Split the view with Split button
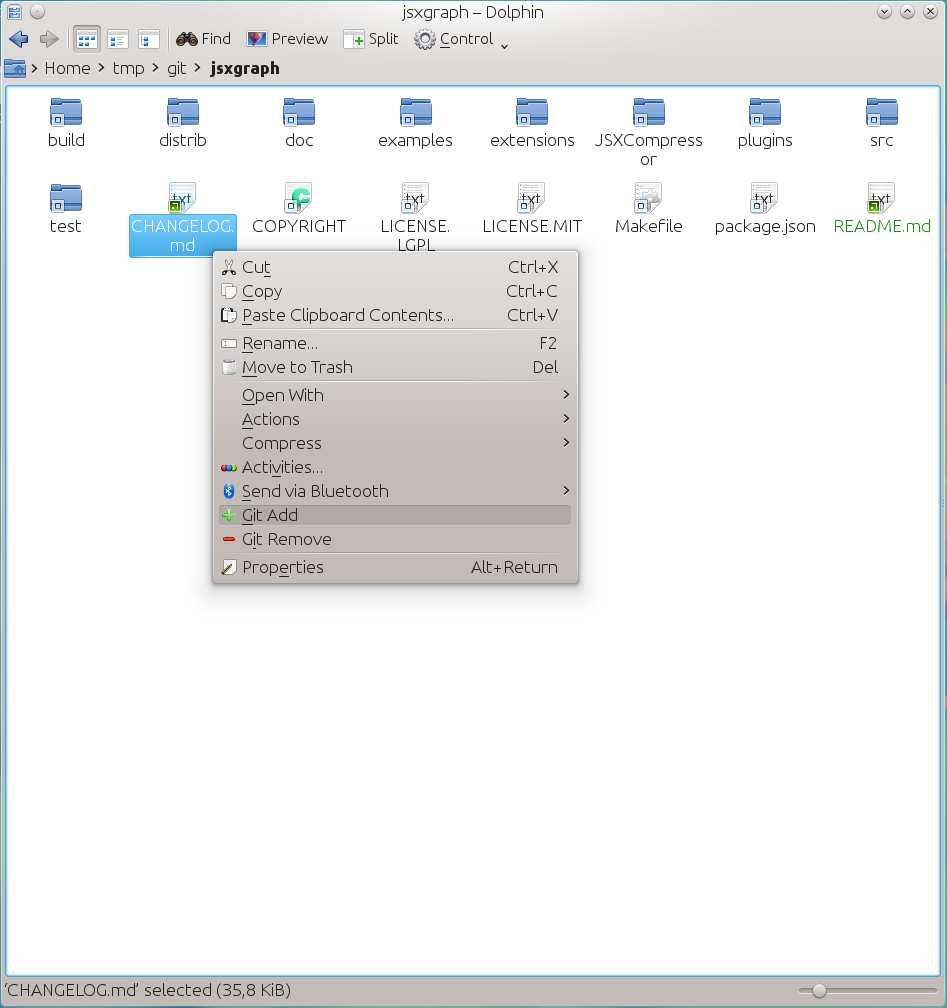The height and width of the screenshot is (1008, 947). point(371,39)
